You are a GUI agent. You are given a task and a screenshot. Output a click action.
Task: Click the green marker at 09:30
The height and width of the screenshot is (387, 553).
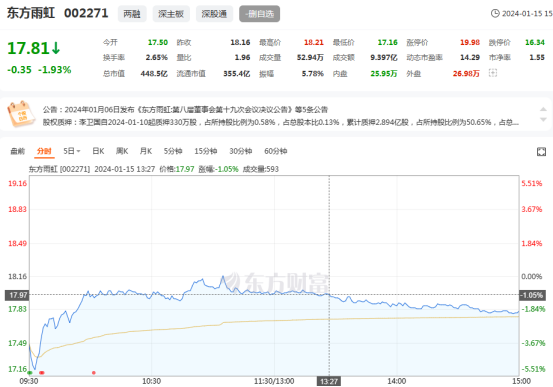[30, 373]
